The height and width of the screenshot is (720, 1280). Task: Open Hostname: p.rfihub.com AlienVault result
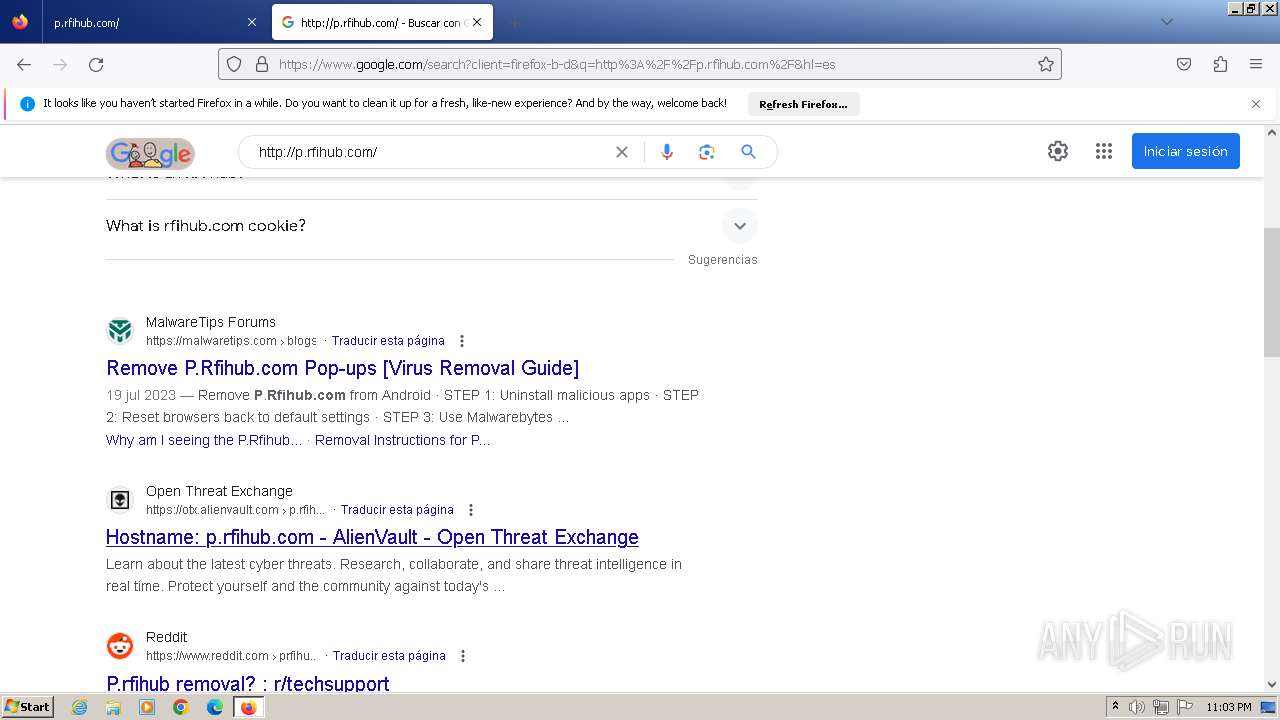click(372, 537)
